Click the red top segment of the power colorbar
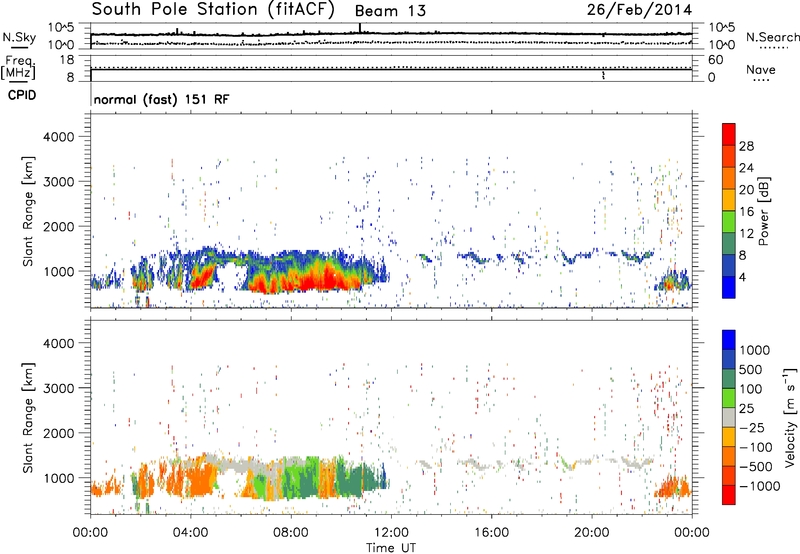The width and height of the screenshot is (800, 554). click(x=729, y=134)
